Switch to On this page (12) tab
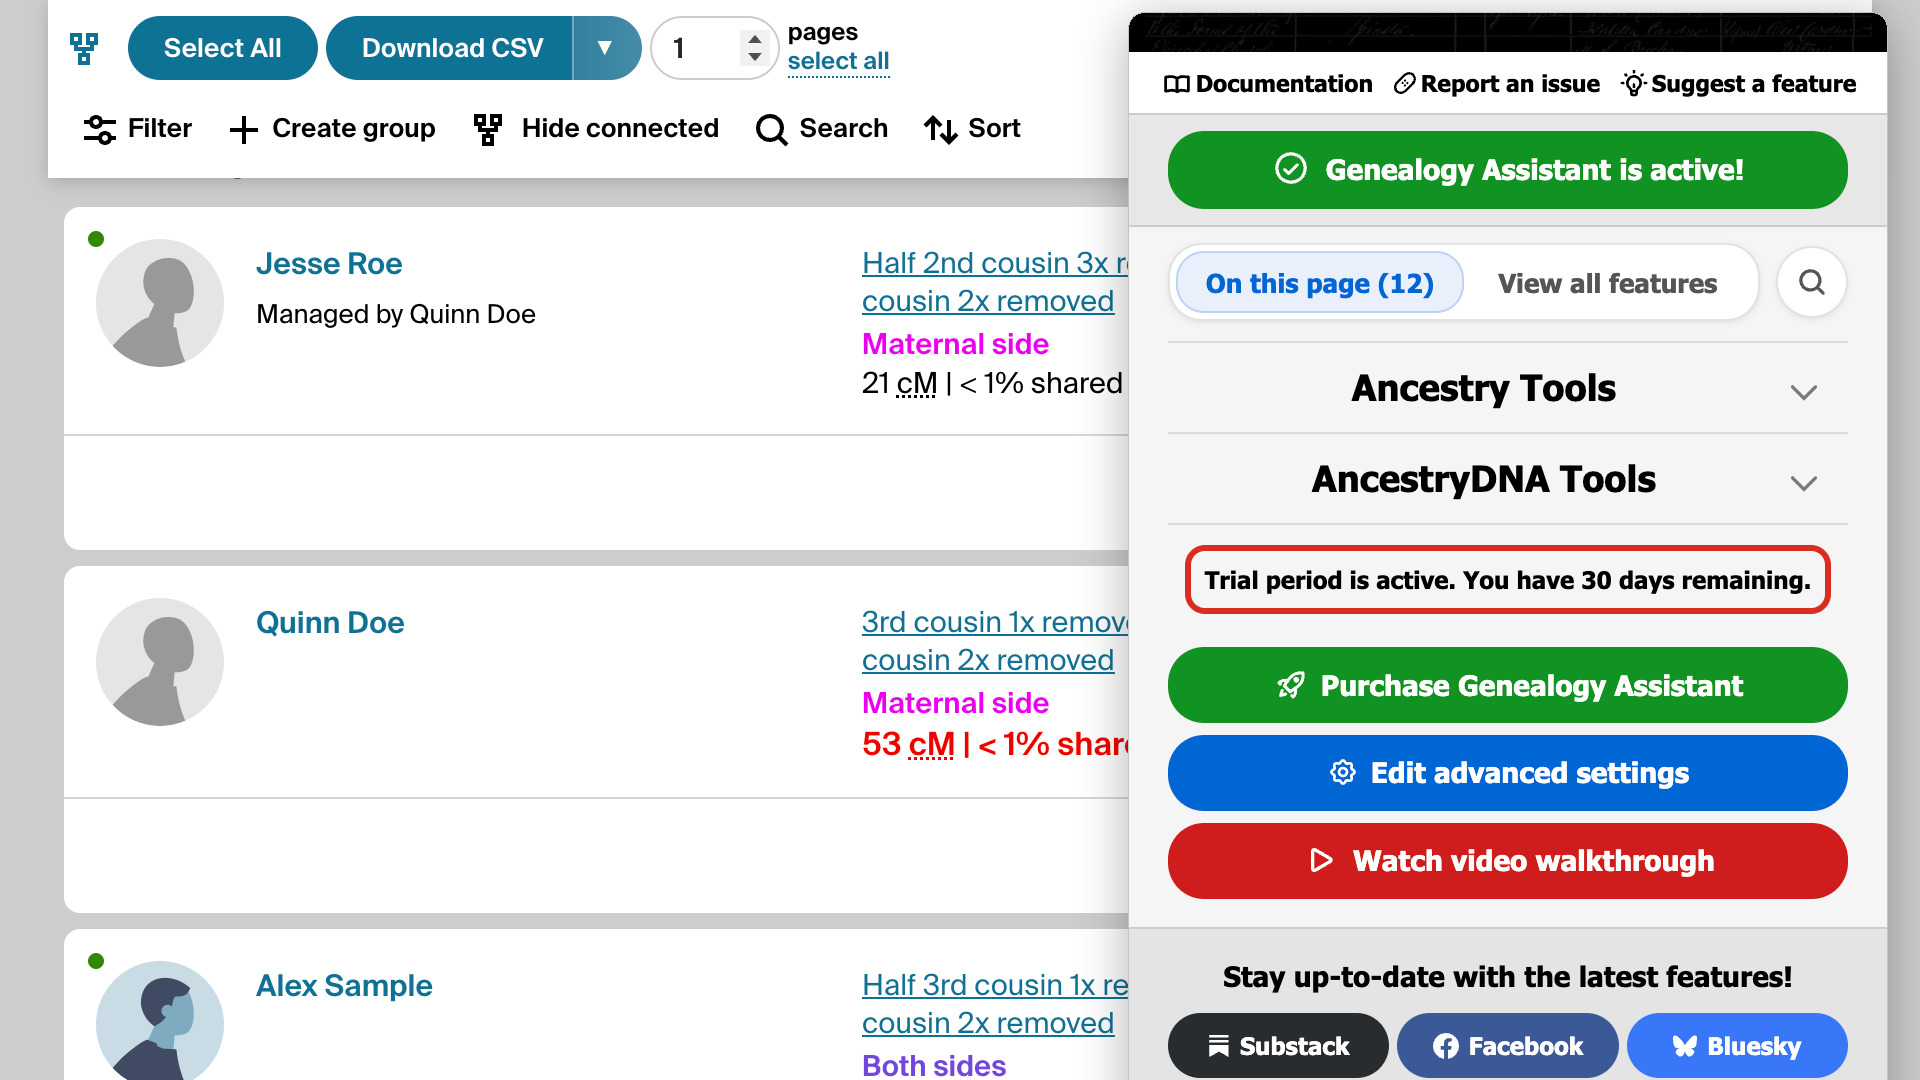Image resolution: width=1920 pixels, height=1080 pixels. click(1320, 283)
